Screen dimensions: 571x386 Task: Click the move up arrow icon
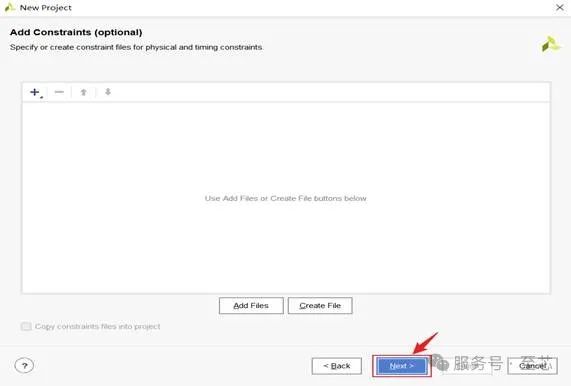click(x=83, y=92)
